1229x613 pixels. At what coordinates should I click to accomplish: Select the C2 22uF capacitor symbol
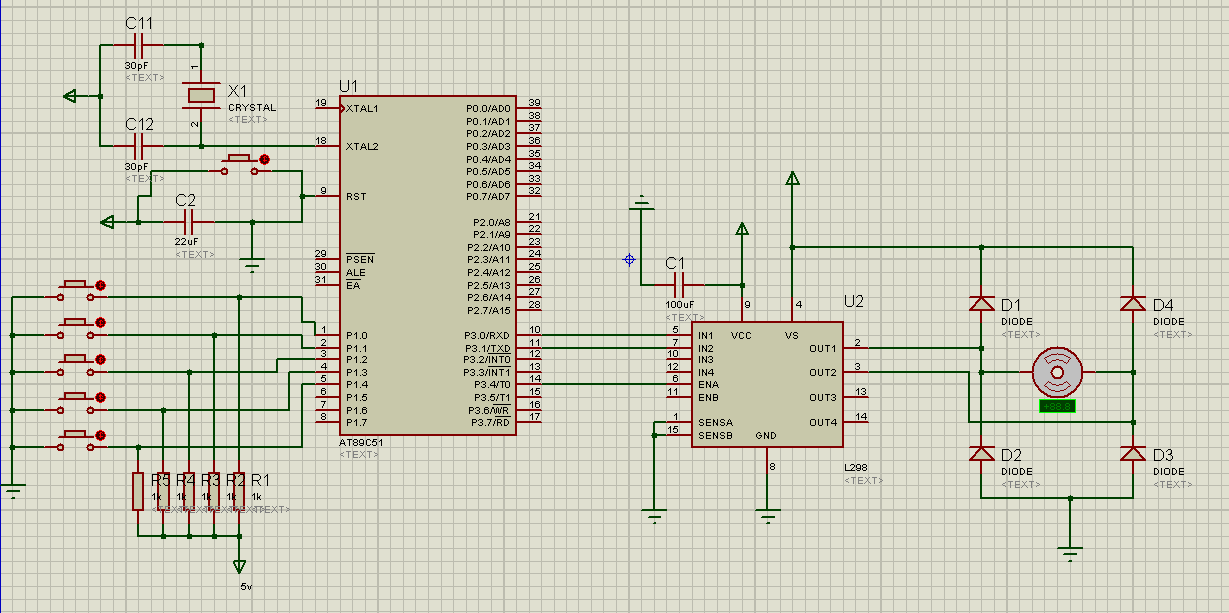pyautogui.click(x=187, y=222)
